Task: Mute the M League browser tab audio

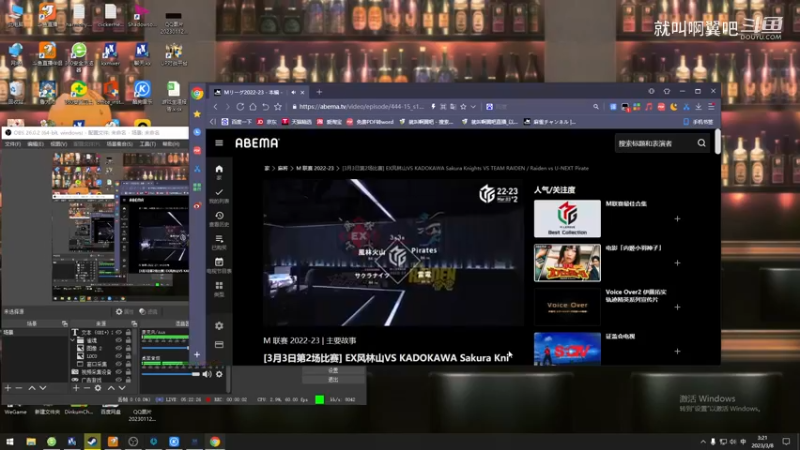Action: click(x=293, y=92)
